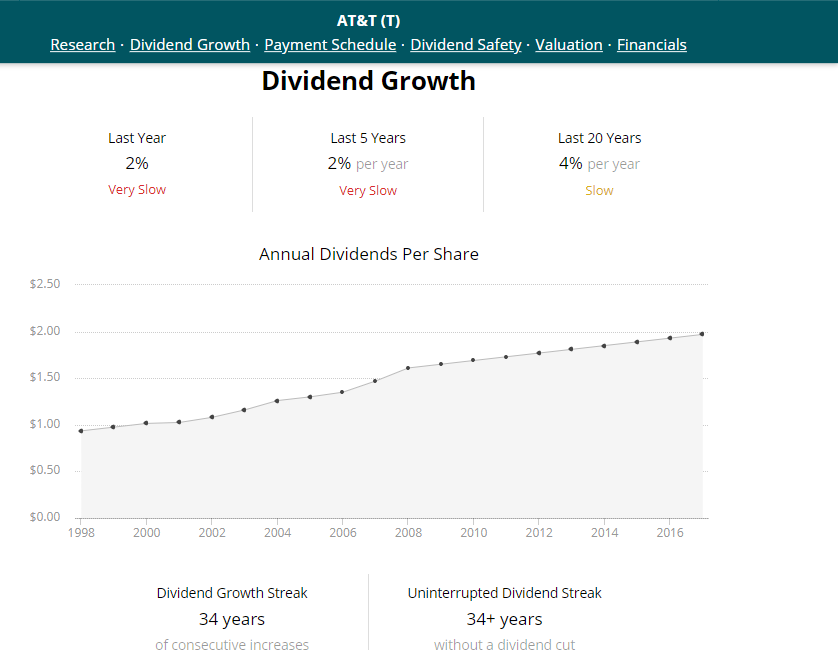Click the Dividend Growth Streak label
Image resolution: width=838 pixels, height=650 pixels.
[232, 593]
